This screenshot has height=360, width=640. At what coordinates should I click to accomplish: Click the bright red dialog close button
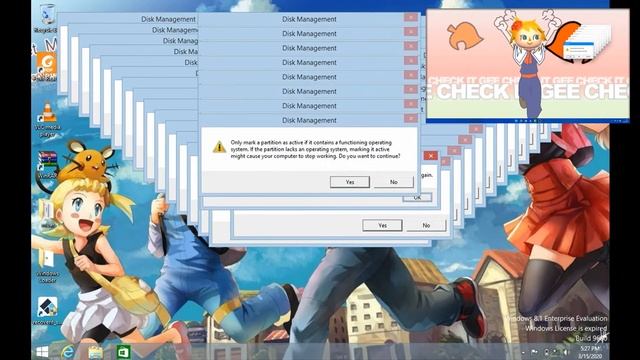point(431,156)
